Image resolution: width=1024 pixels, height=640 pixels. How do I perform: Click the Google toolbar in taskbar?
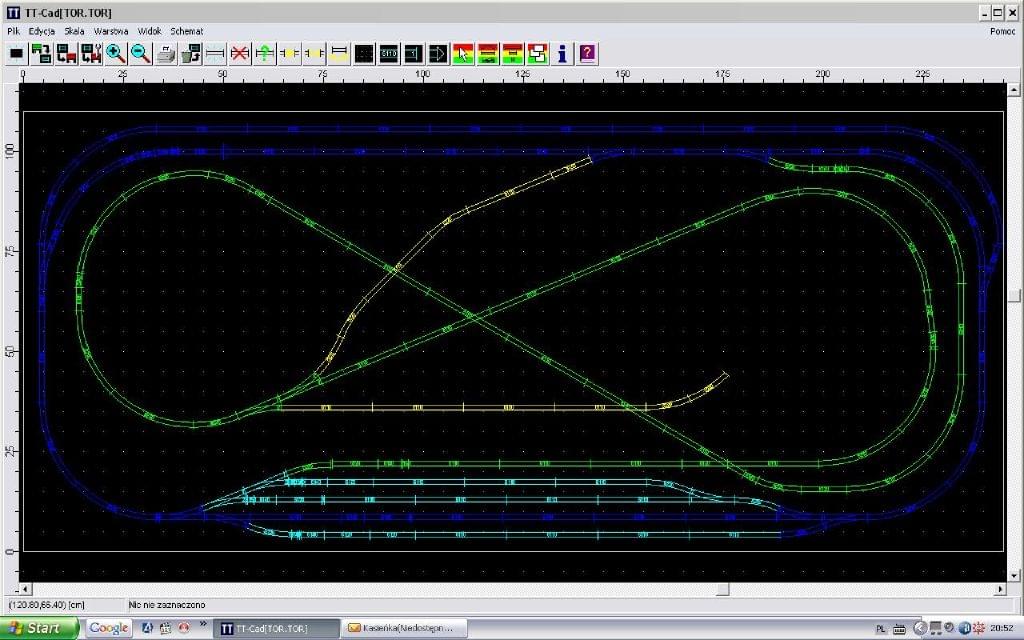coord(108,628)
